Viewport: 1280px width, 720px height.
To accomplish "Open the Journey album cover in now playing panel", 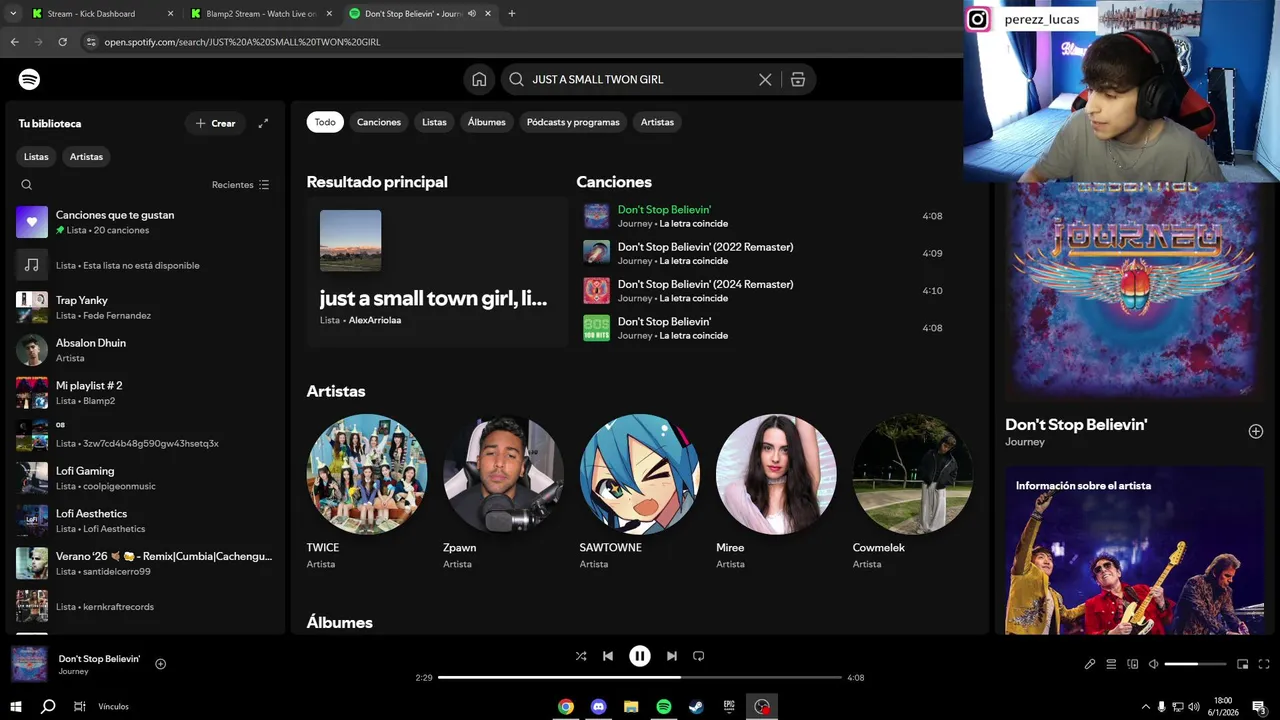I will tap(1133, 292).
